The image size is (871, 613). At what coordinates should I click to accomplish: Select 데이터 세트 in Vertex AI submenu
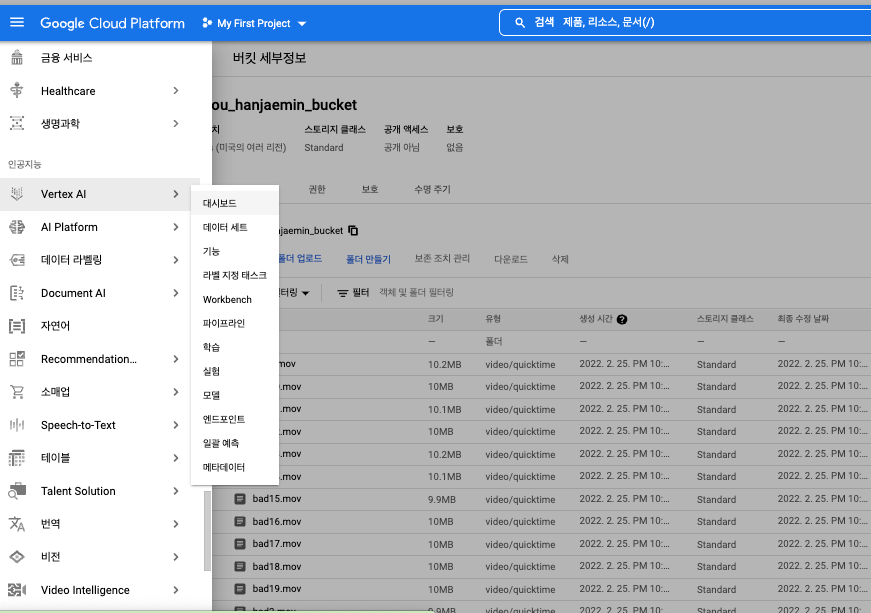tap(234, 227)
